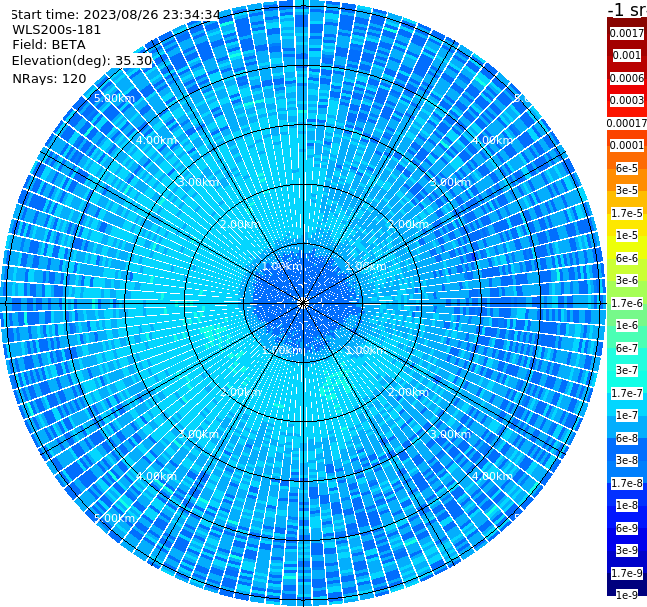This screenshot has width=647, height=607.
Task: Click the 1e-7 colorbar tick label
Action: (627, 415)
